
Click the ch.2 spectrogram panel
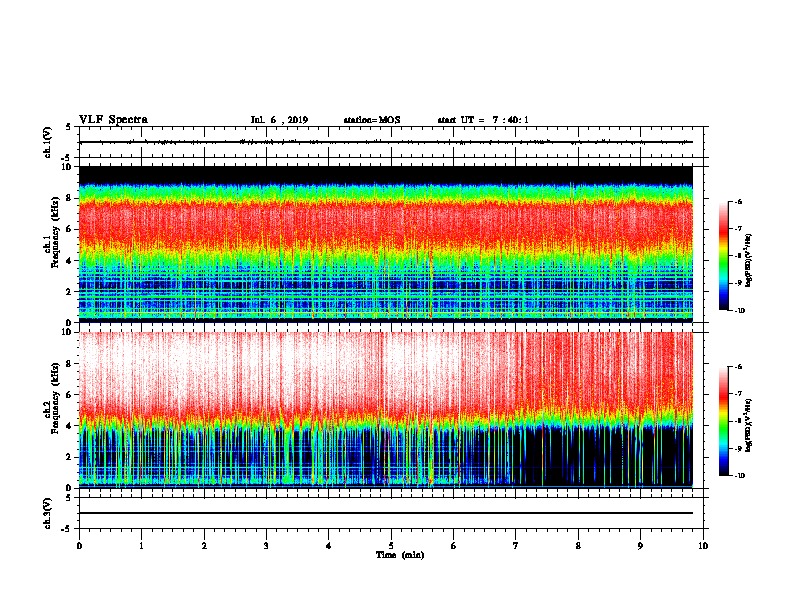tap(386, 410)
